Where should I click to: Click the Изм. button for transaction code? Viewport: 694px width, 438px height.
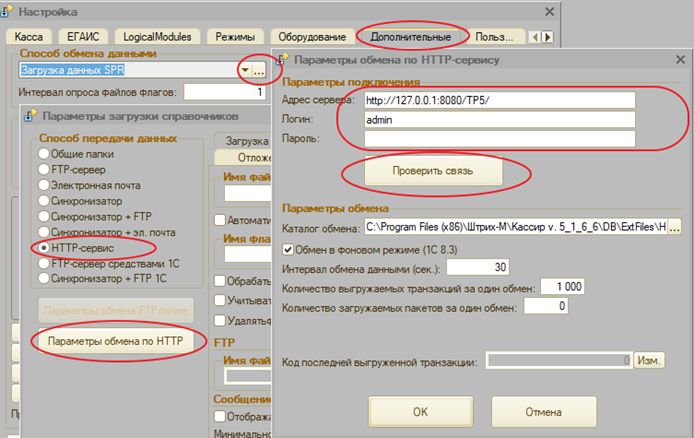tap(649, 359)
